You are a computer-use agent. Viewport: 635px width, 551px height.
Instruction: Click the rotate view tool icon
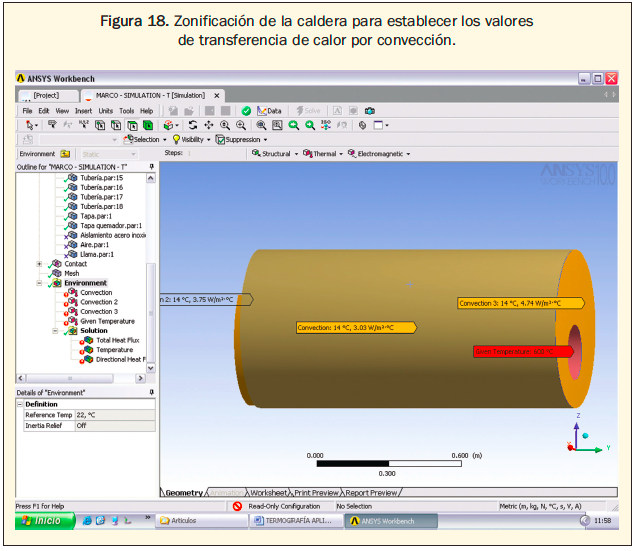point(192,125)
